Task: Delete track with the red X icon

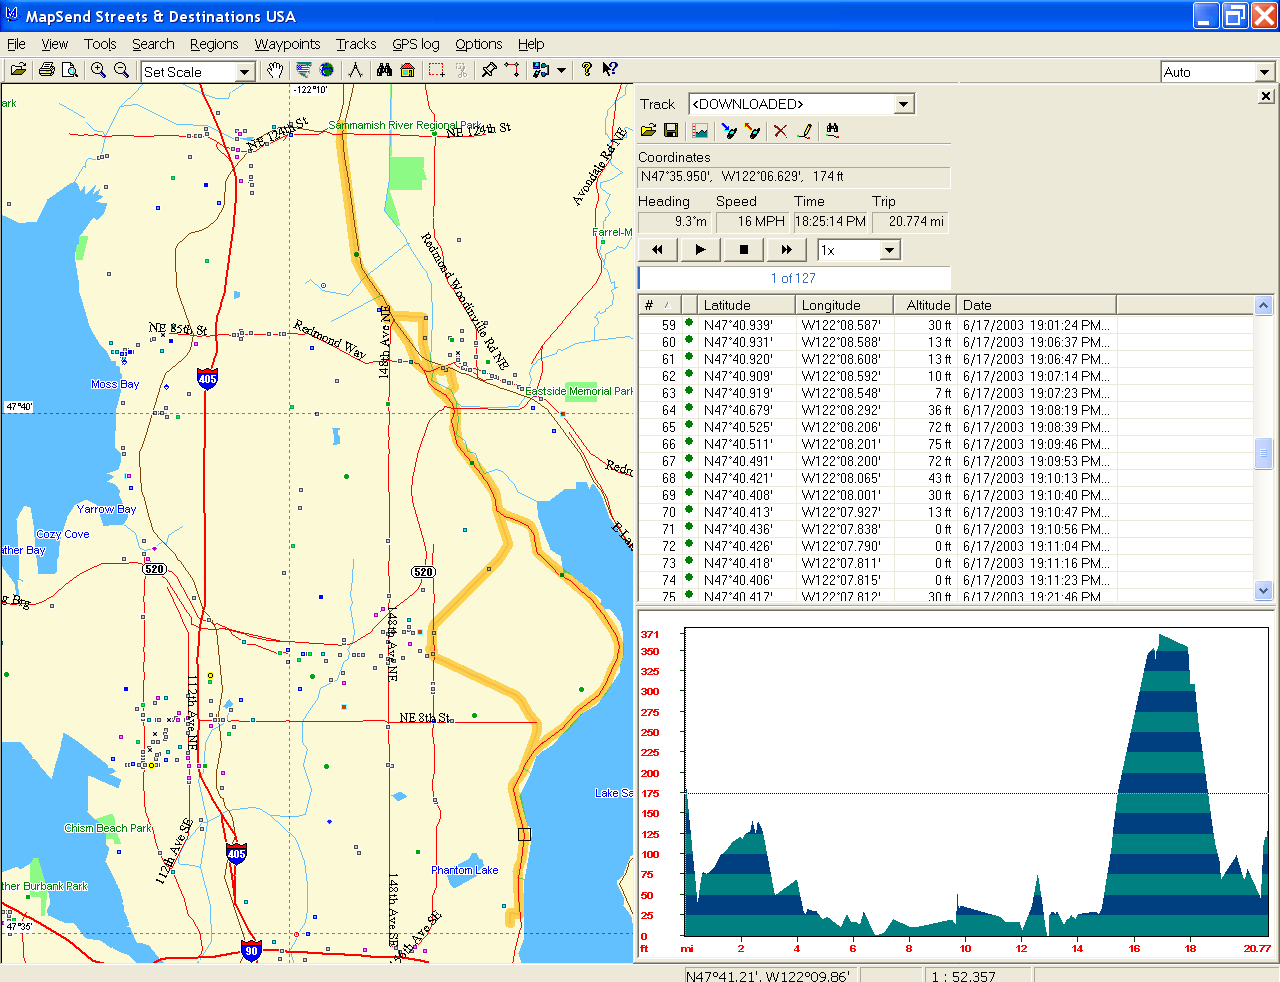Action: click(780, 131)
